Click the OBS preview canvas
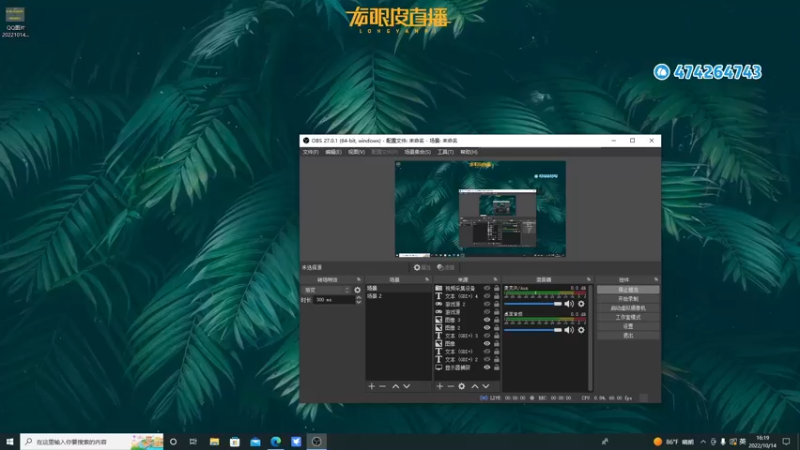This screenshot has height=450, width=800. click(480, 209)
